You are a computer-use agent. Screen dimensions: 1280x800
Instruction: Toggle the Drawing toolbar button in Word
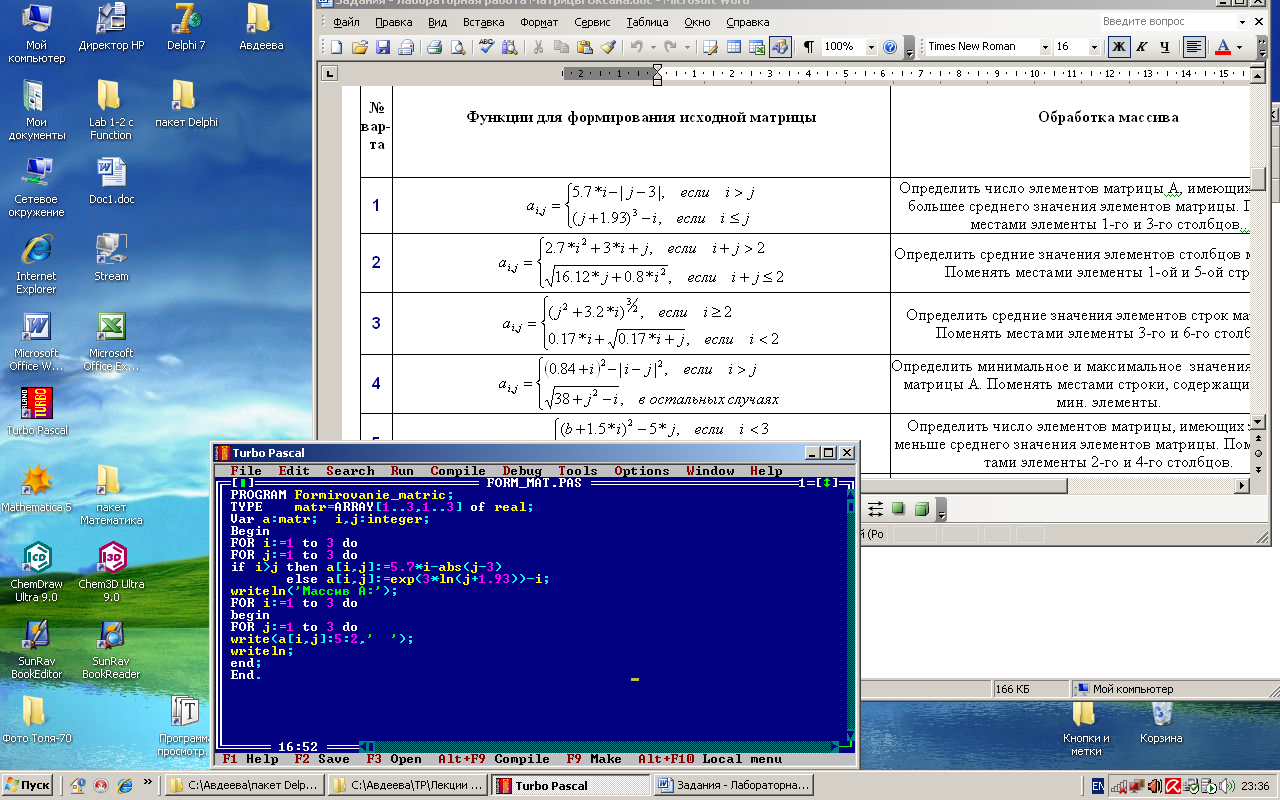[780, 47]
